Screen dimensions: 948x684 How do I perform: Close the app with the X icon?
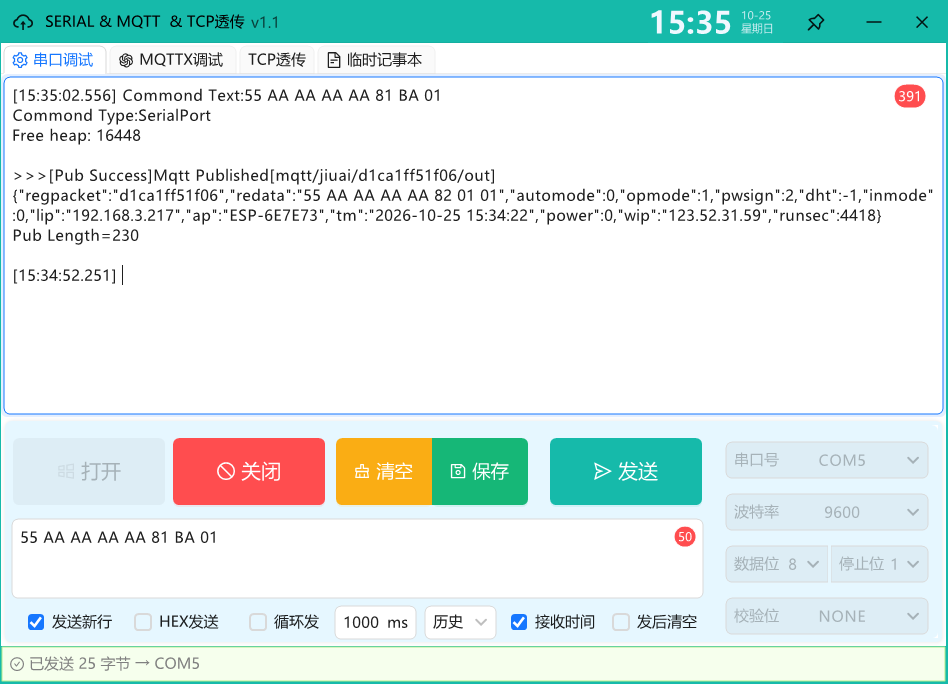click(921, 22)
